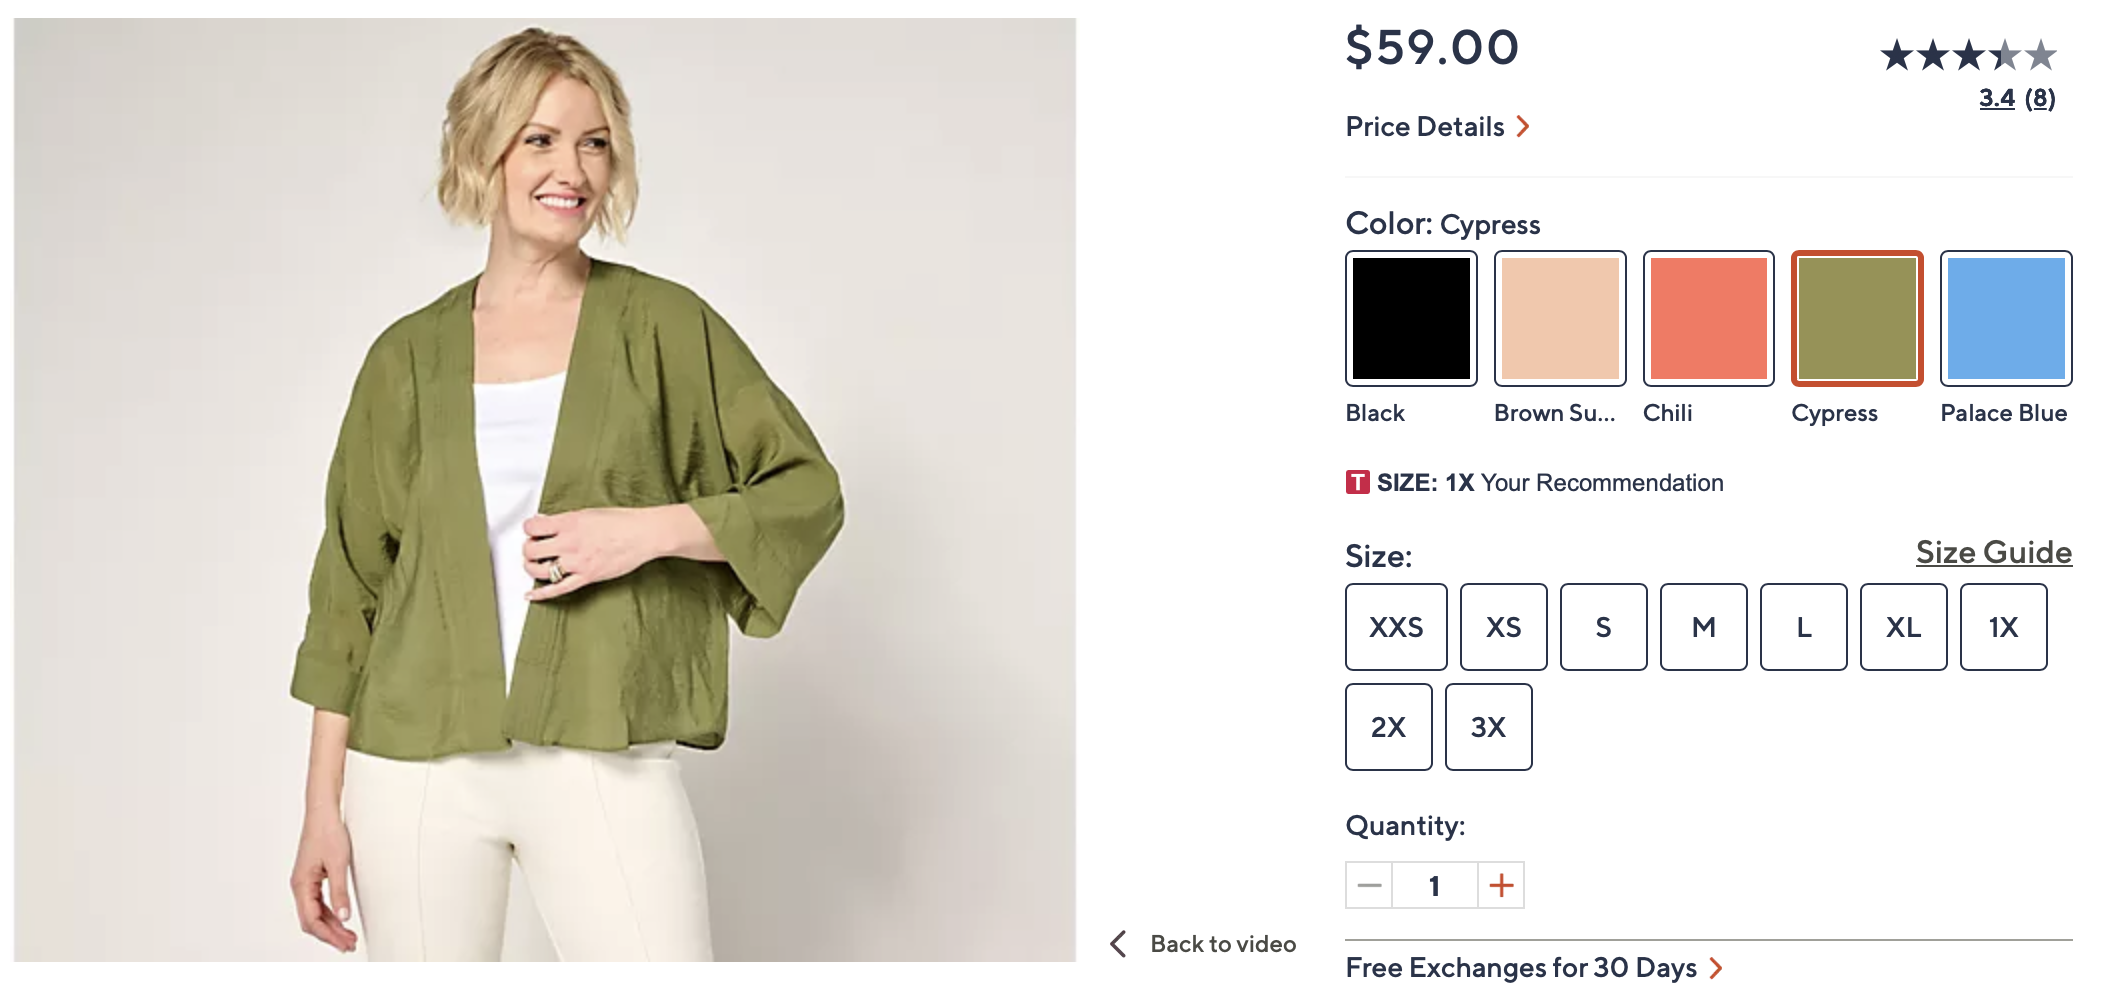Open the 3.4 rating reviews link
The height and width of the screenshot is (996, 2104).
pos(1996,98)
